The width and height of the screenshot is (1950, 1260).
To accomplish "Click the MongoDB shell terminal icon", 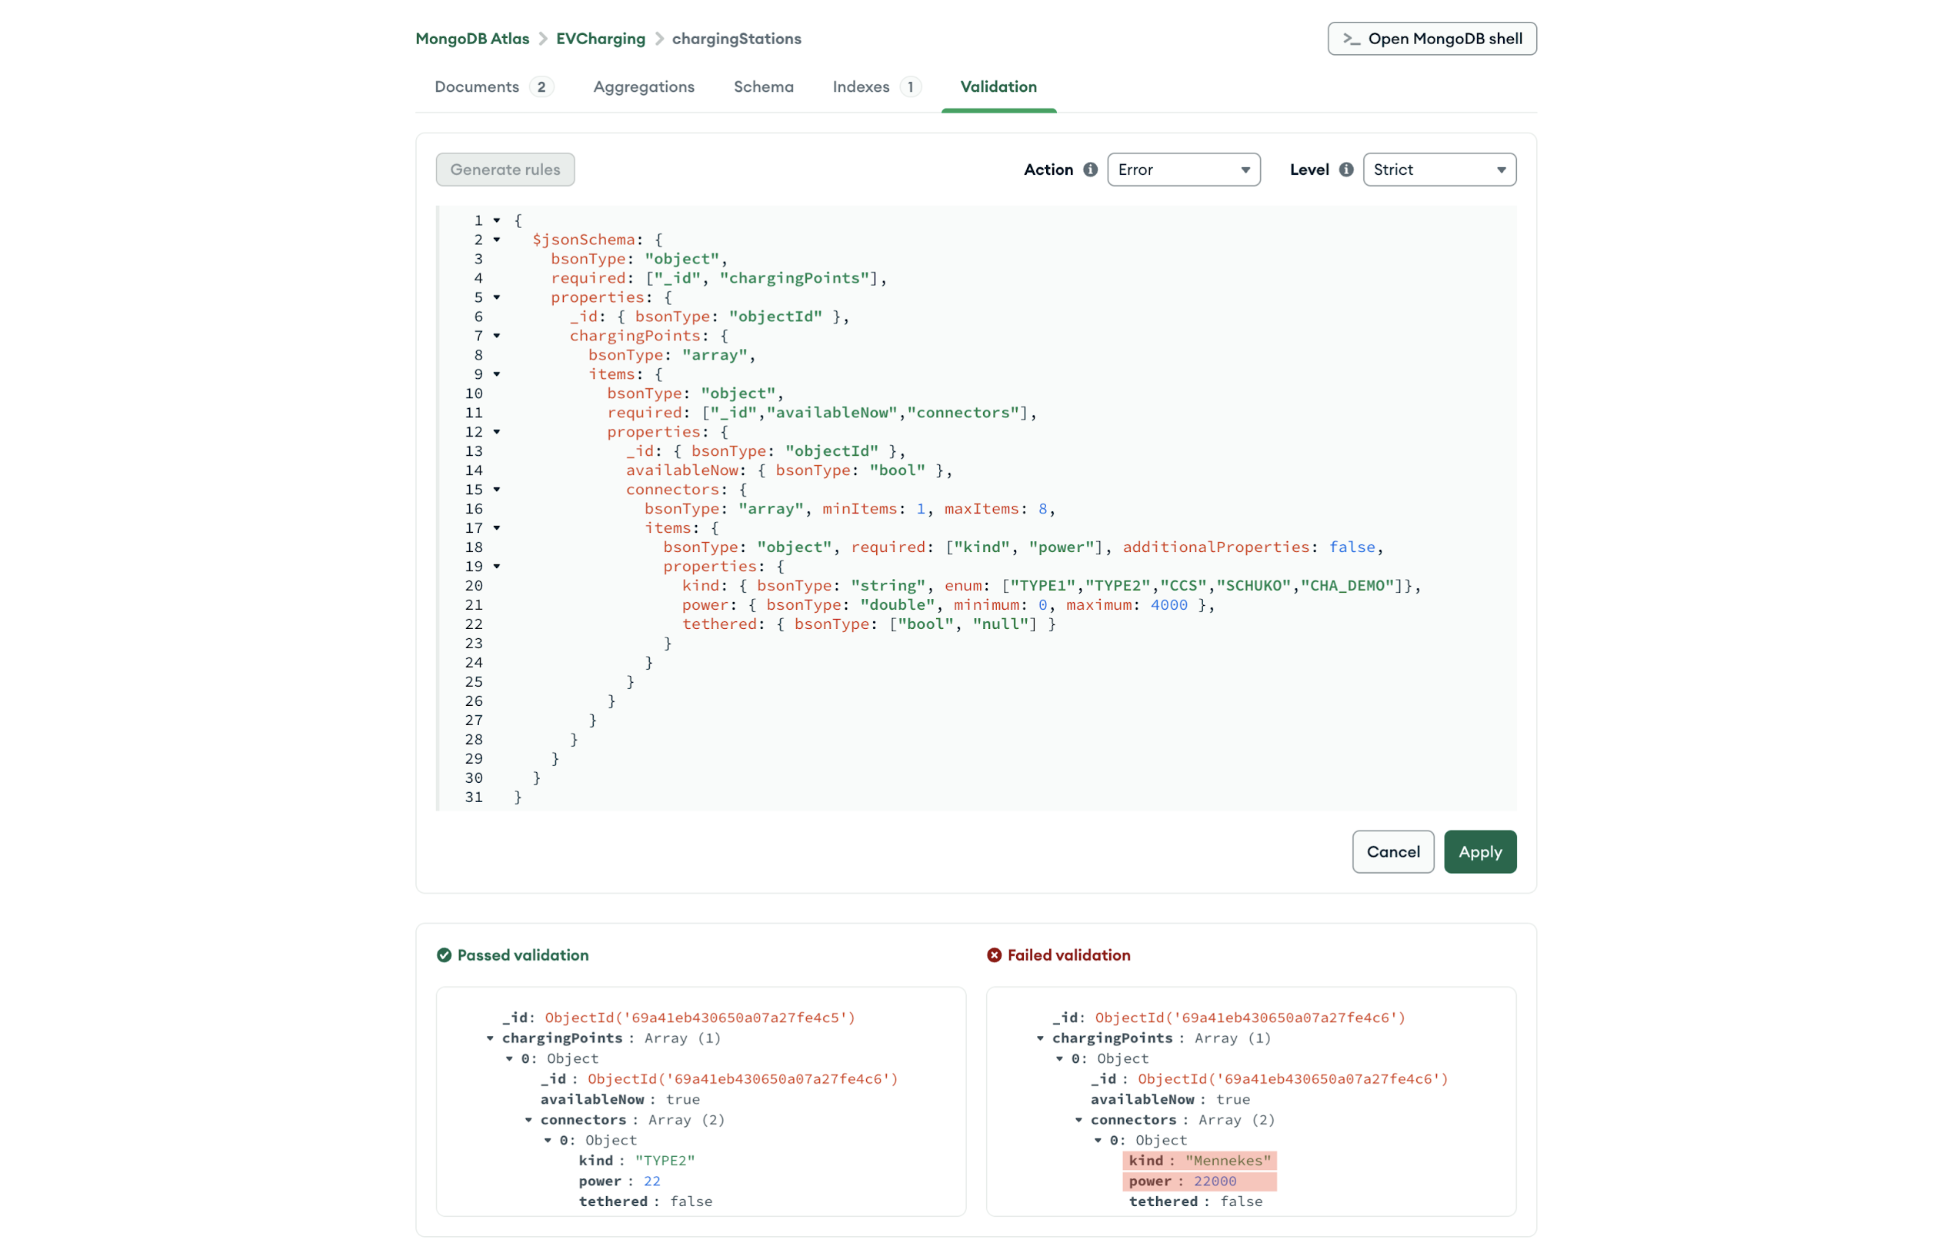I will point(1352,39).
